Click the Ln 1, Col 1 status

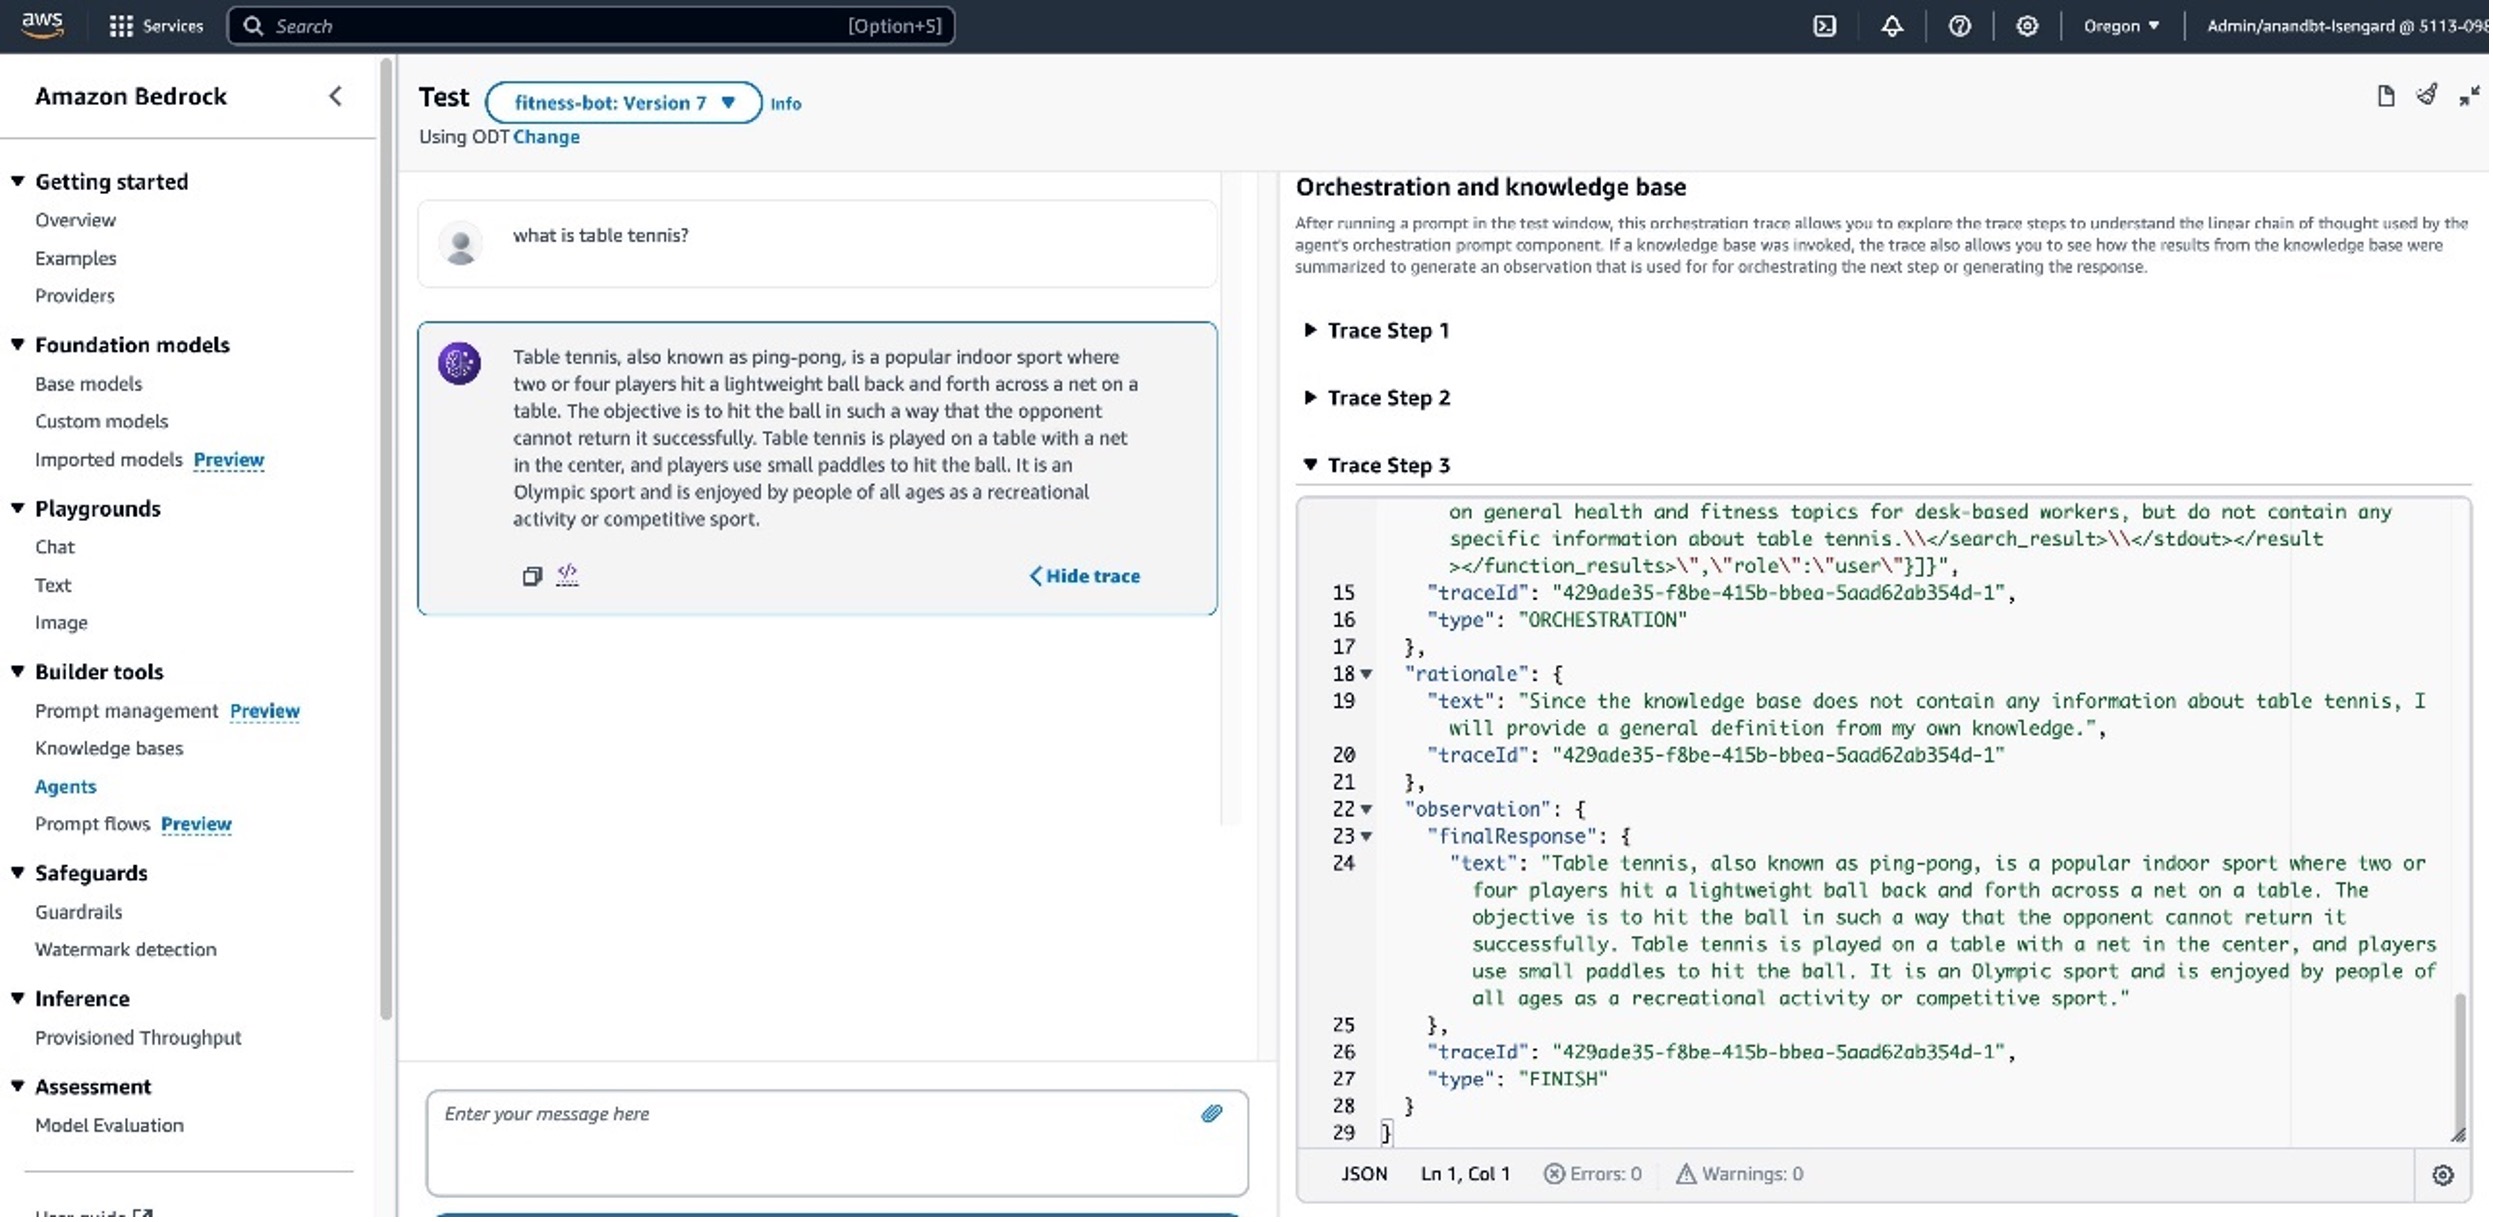pyautogui.click(x=1465, y=1176)
